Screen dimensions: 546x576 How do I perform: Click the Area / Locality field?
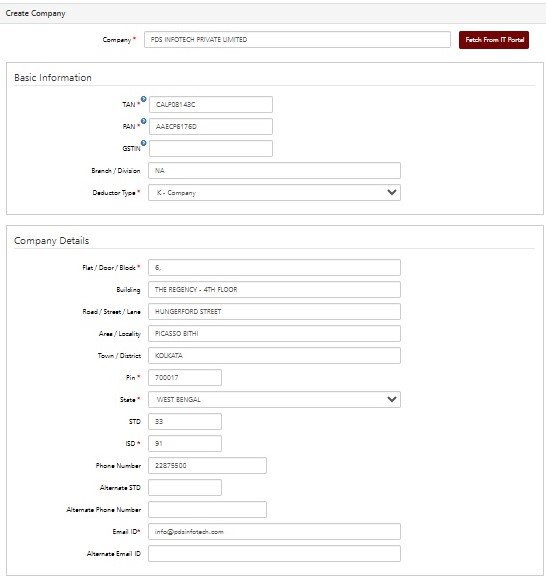point(274,334)
